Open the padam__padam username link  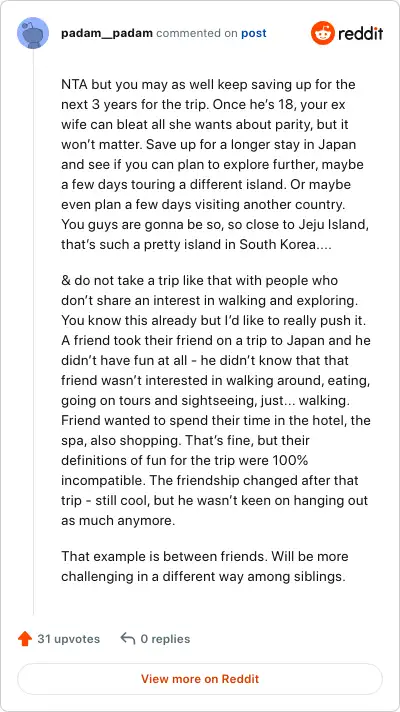[x=107, y=33]
